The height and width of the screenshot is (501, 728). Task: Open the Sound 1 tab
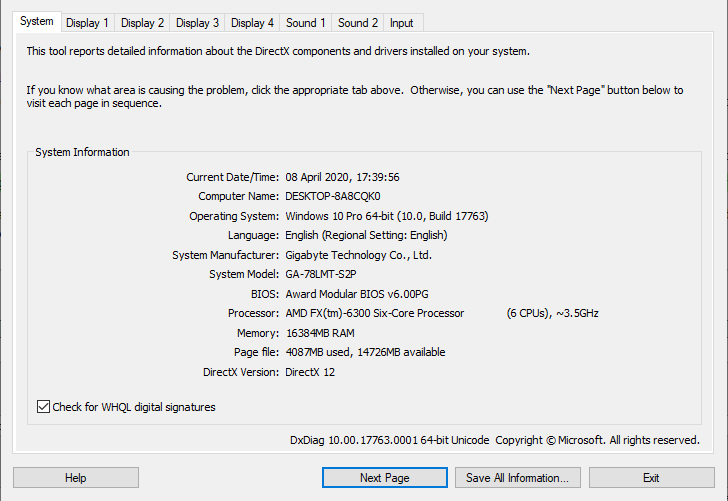pyautogui.click(x=306, y=22)
